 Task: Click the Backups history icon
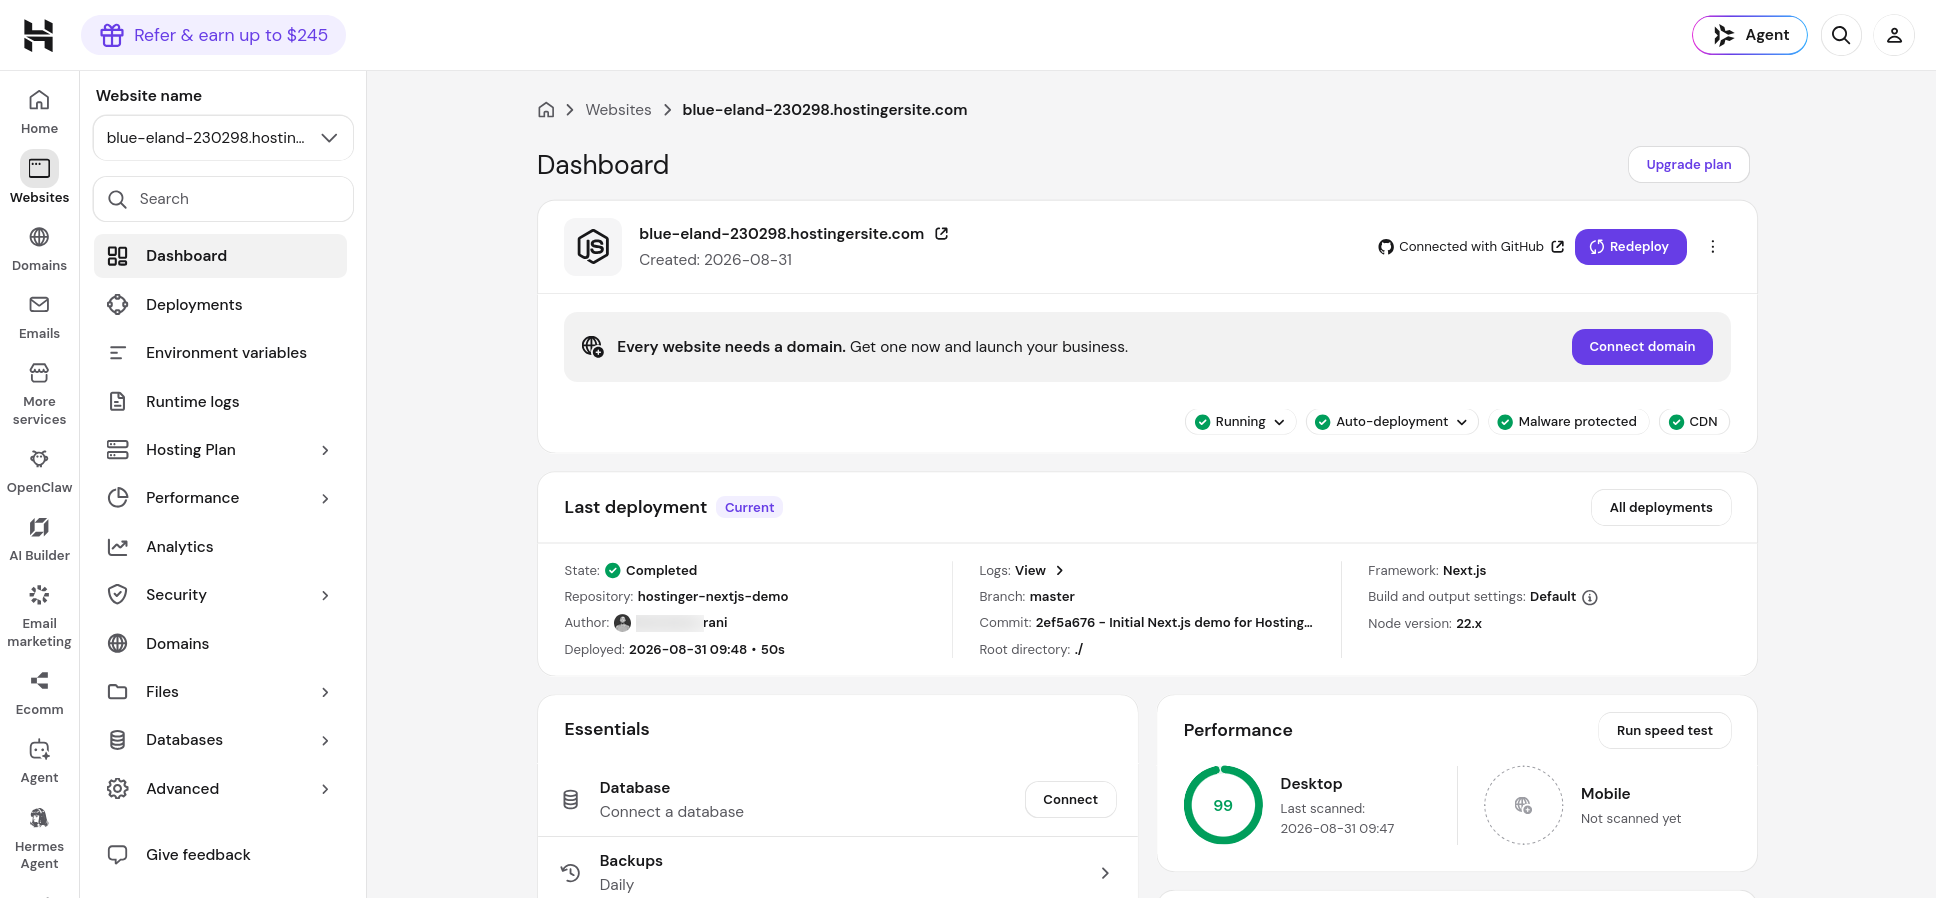(x=571, y=873)
